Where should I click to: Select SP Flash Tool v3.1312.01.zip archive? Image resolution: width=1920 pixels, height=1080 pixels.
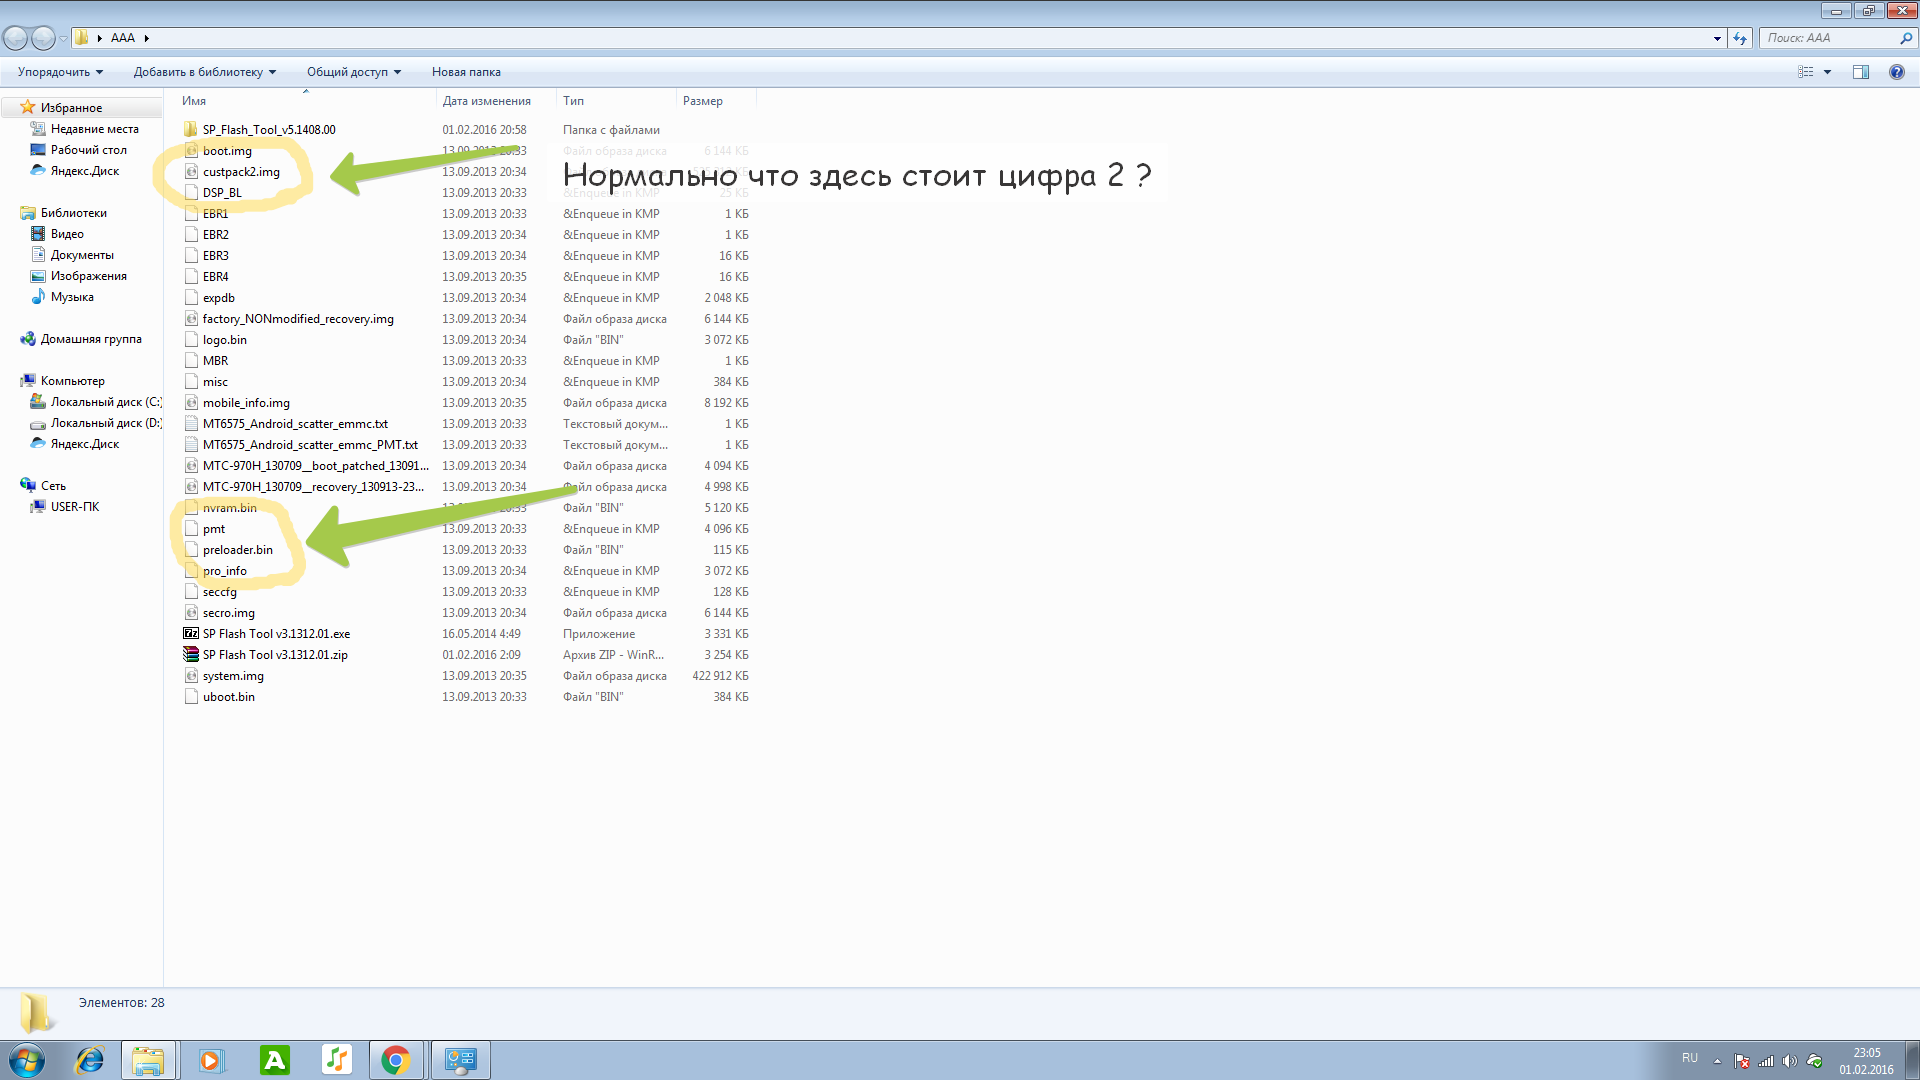click(275, 655)
